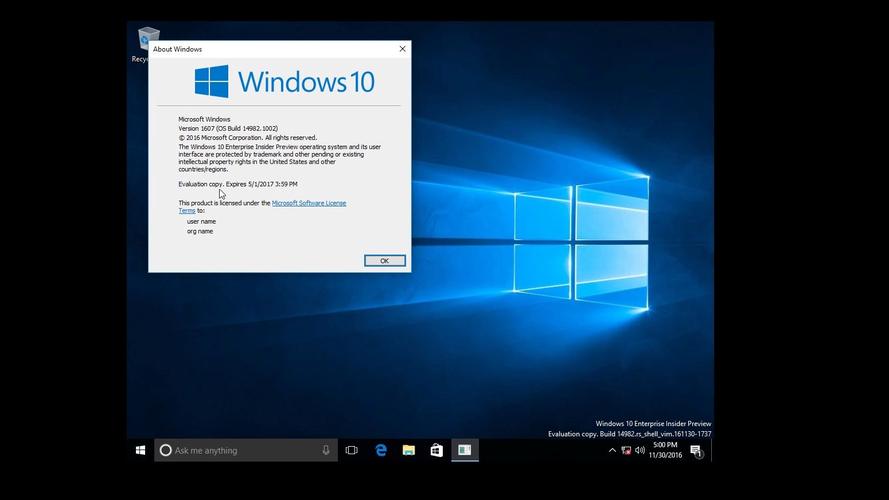Click the 'org name' text
Viewport: 889px width, 500px height.
point(200,231)
